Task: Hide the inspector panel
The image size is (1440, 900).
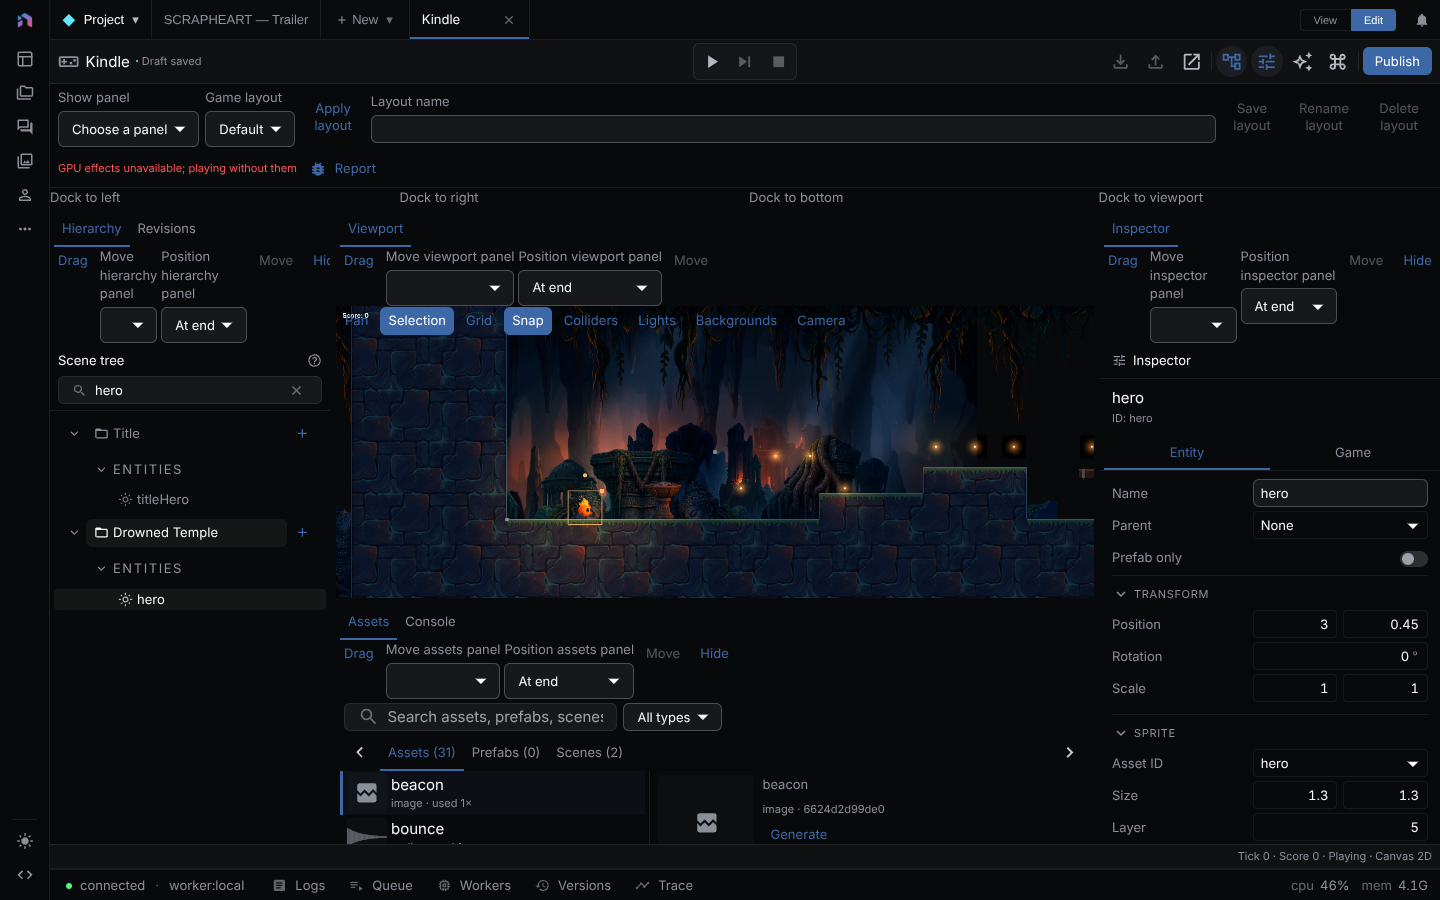Action: point(1417,261)
